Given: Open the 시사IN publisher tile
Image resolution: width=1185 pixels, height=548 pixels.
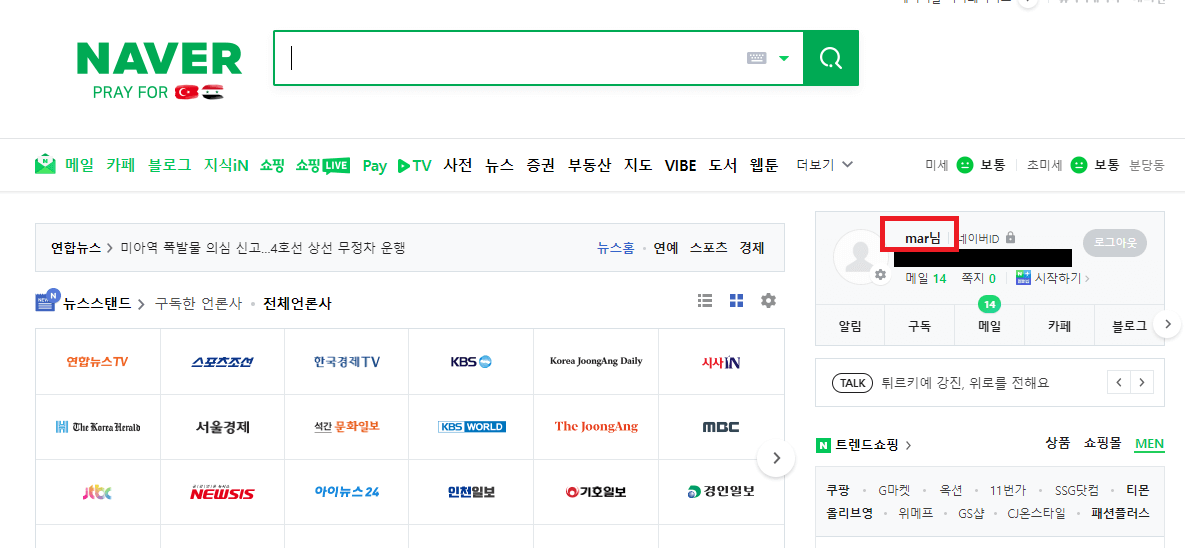Looking at the screenshot, I should click(721, 361).
